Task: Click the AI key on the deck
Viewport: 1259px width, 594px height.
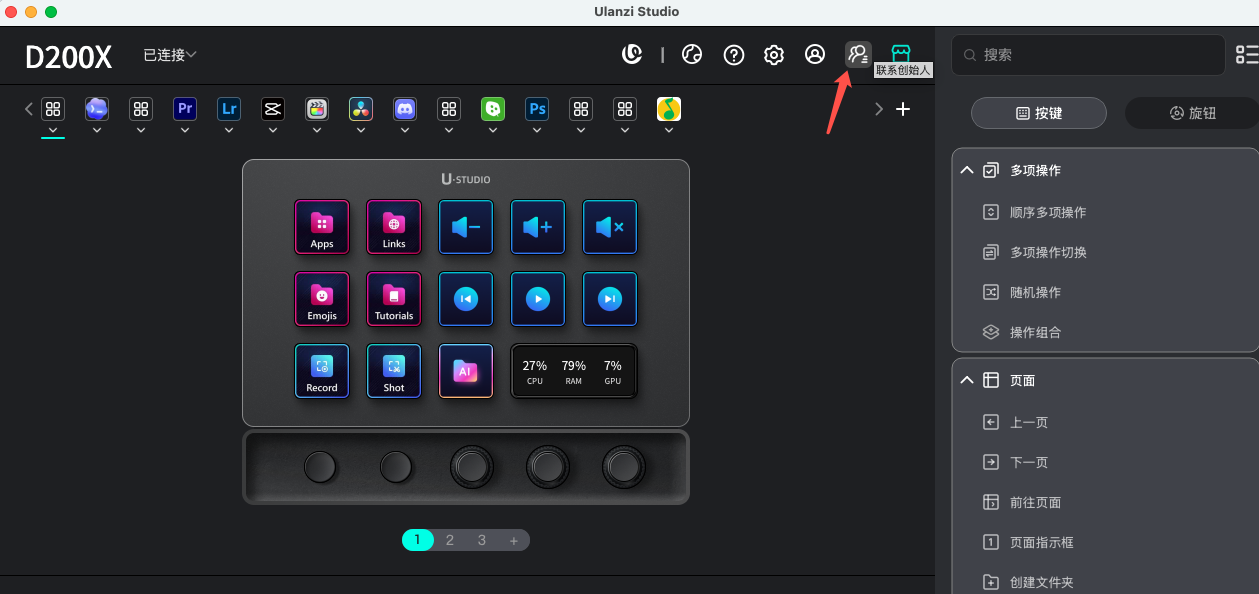Action: [466, 371]
